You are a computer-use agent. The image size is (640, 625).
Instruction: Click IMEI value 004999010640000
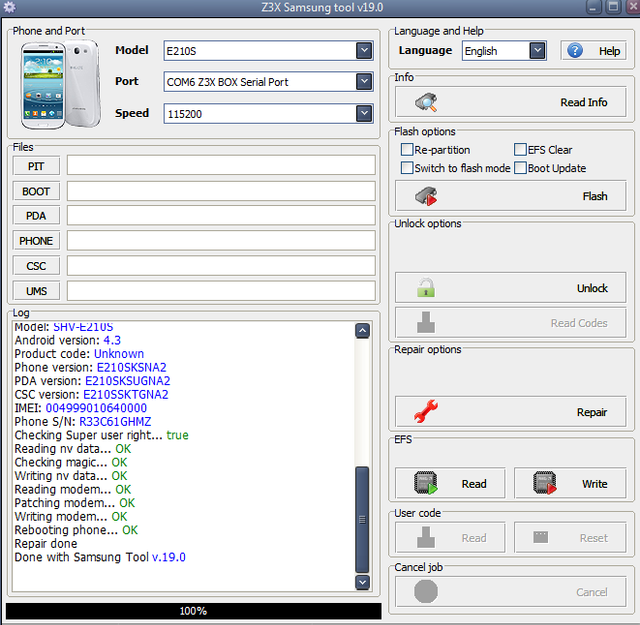coord(96,408)
